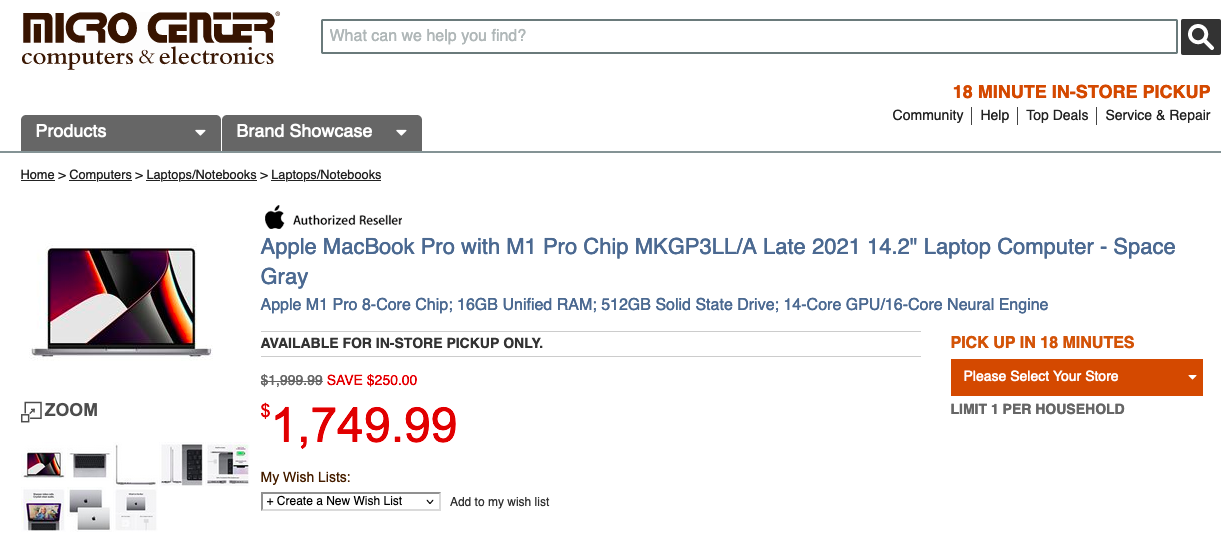Image resolution: width=1221 pixels, height=555 pixels.
Task: Open the Products dropdown menu
Action: pyautogui.click(x=120, y=132)
